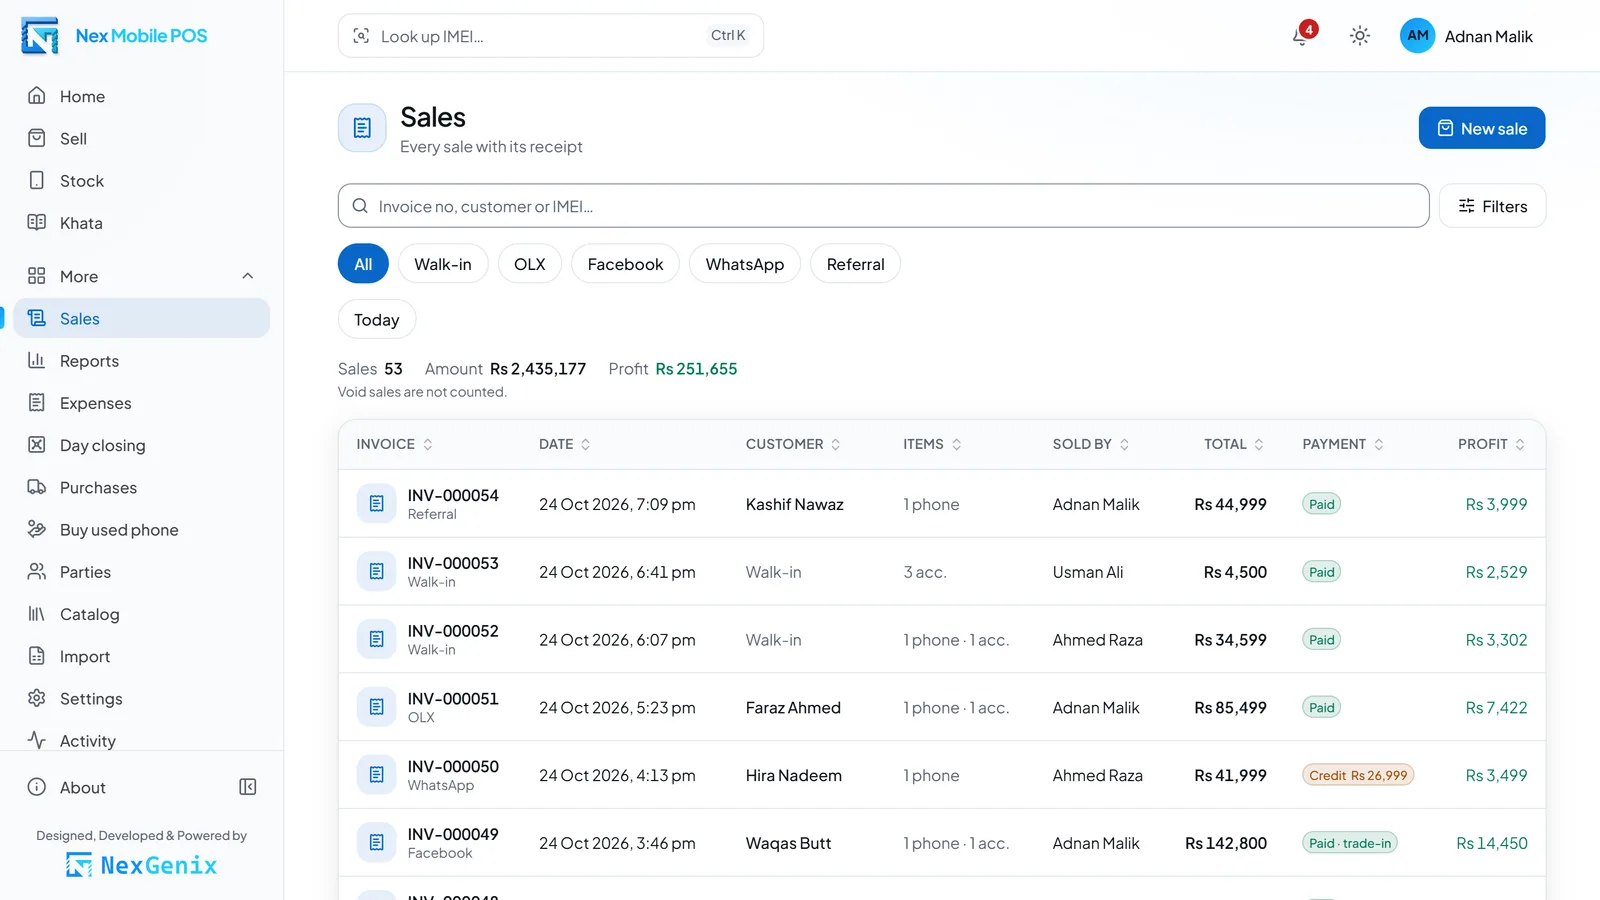Open Day closing in sidebar
1600x900 pixels.
pos(142,445)
